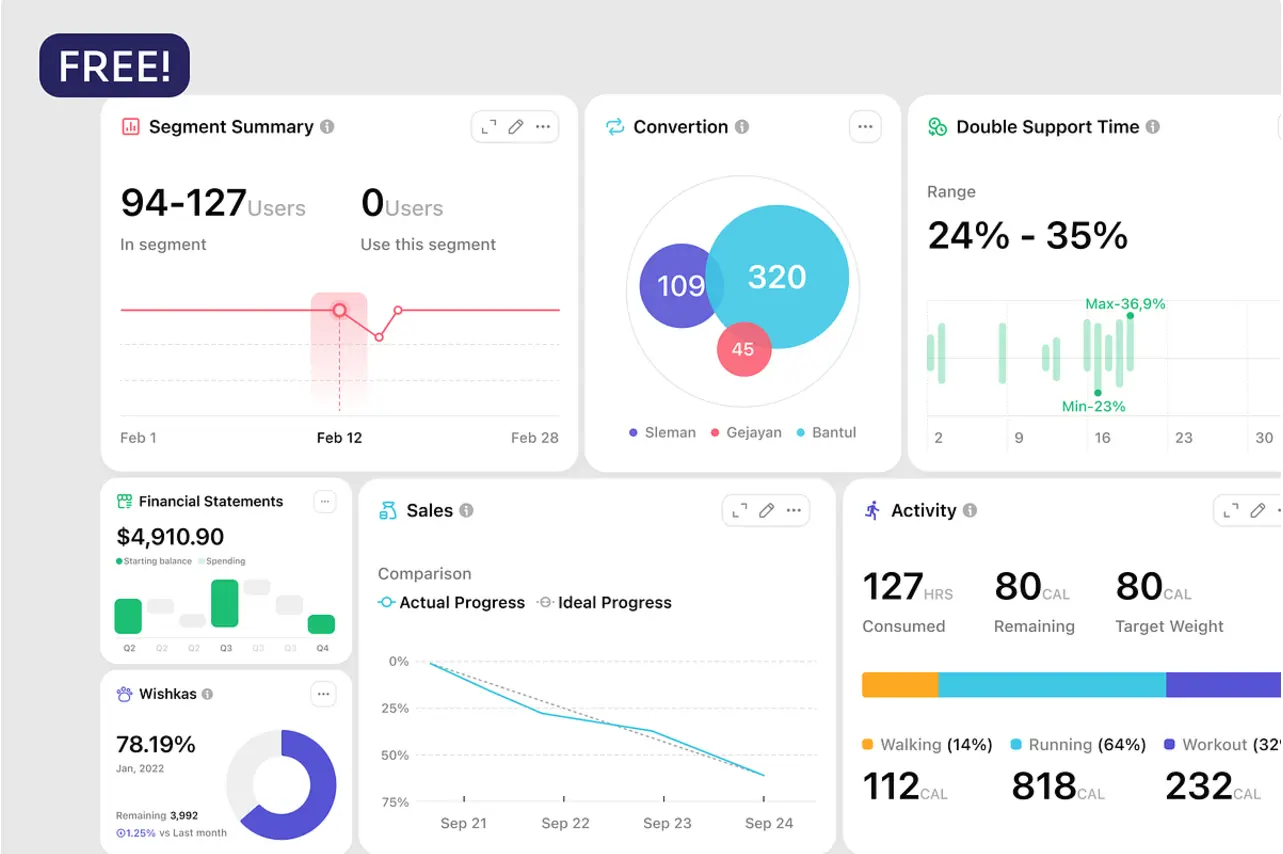This screenshot has width=1283, height=854.
Task: Click the Min-23% chart label
Action: tap(1093, 406)
